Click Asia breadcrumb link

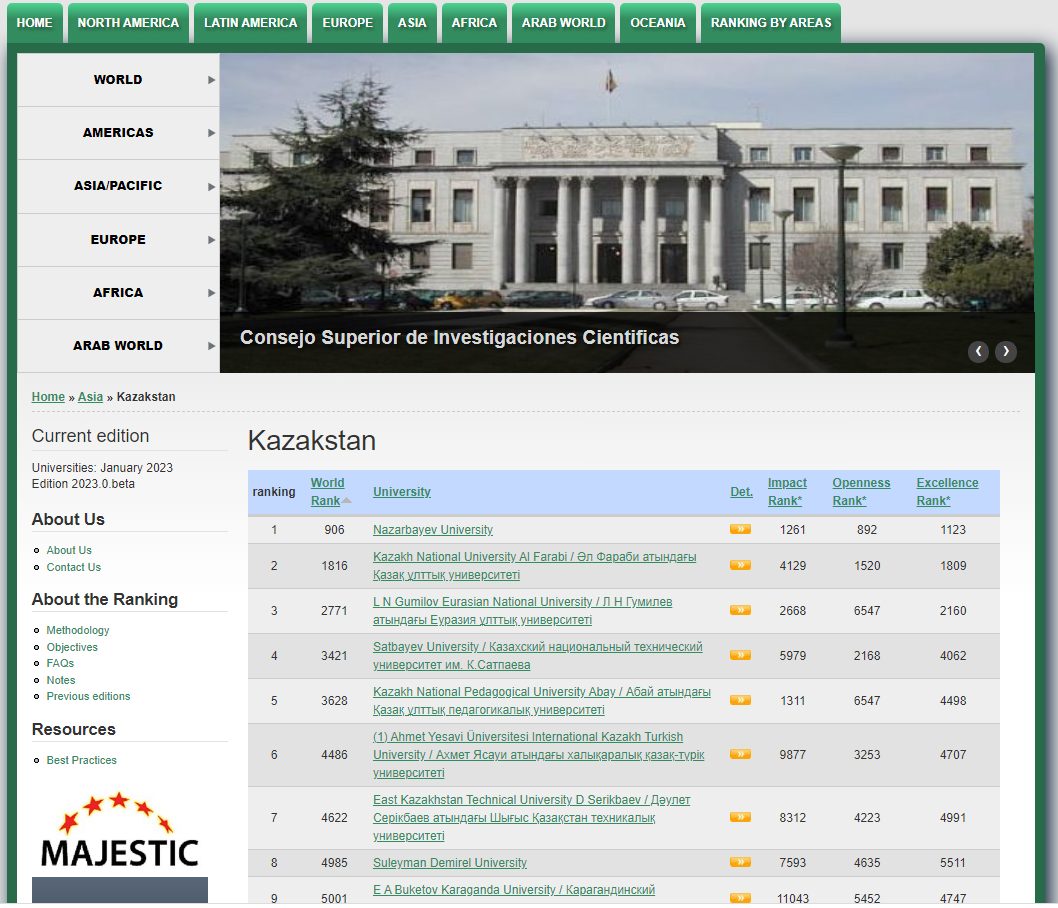coord(90,397)
